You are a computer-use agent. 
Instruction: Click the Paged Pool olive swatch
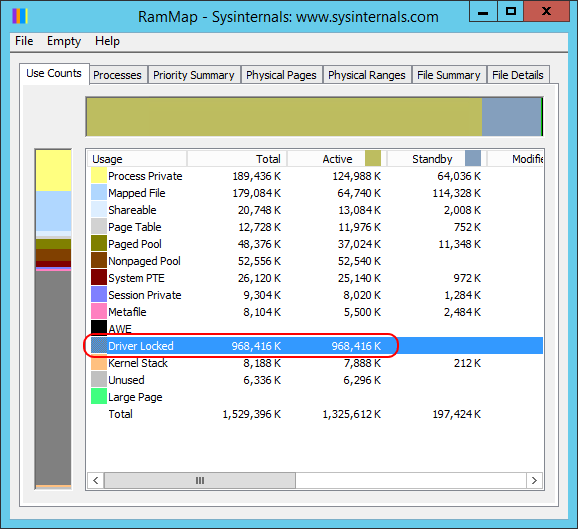click(x=99, y=244)
